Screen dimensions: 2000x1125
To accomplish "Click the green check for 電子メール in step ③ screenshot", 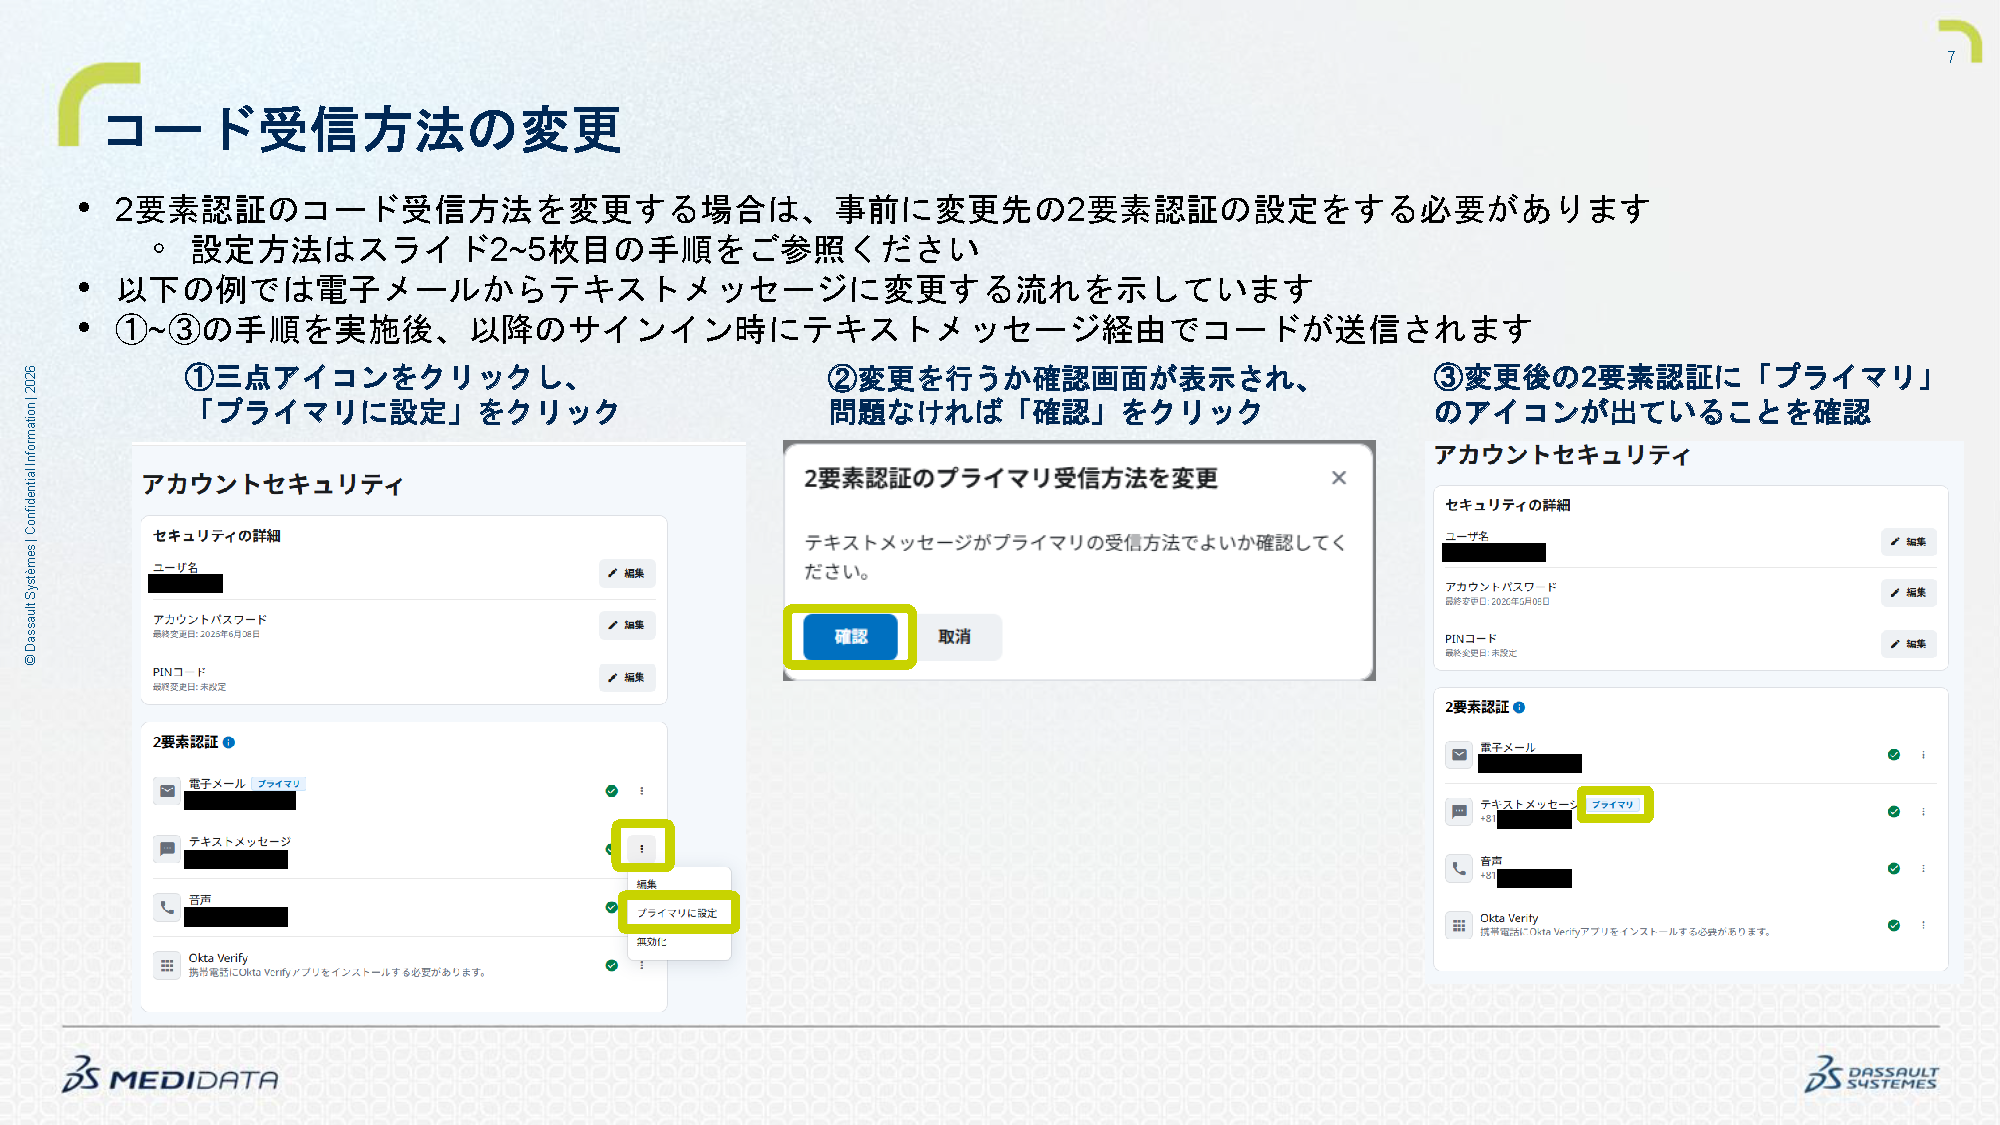I will click(x=1893, y=755).
